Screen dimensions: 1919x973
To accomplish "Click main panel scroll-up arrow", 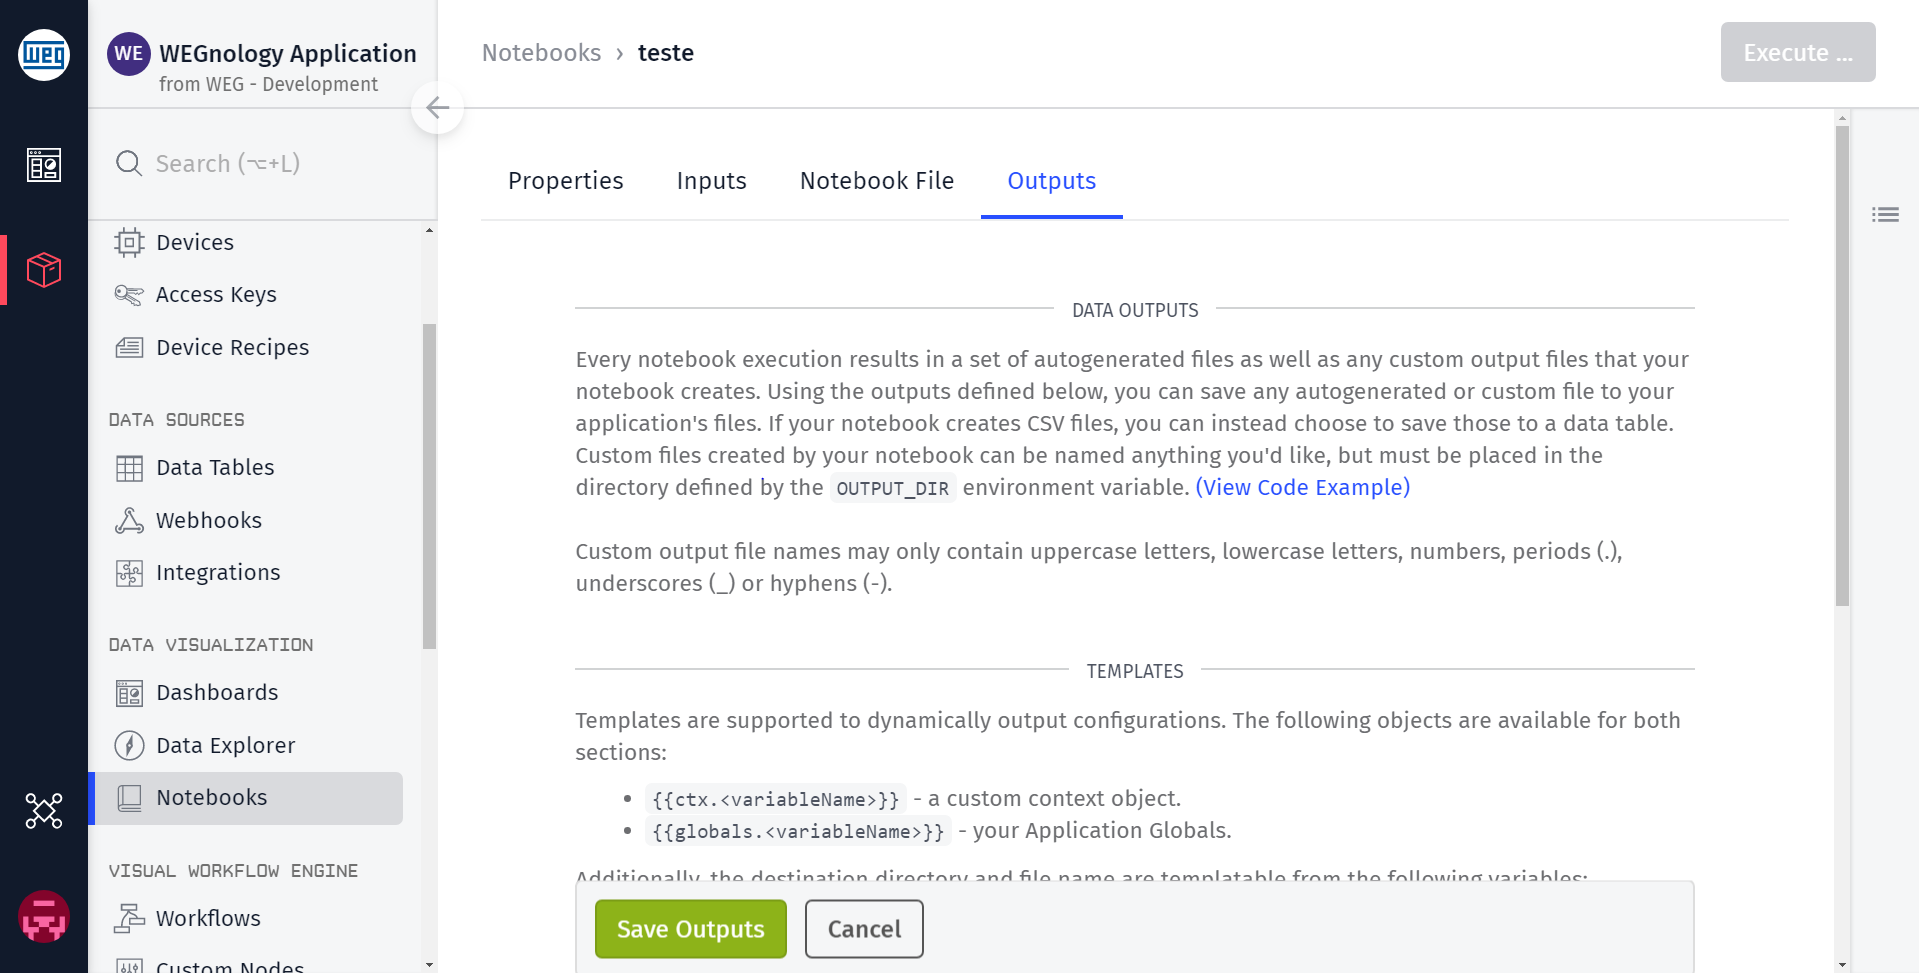I will coord(1842,118).
